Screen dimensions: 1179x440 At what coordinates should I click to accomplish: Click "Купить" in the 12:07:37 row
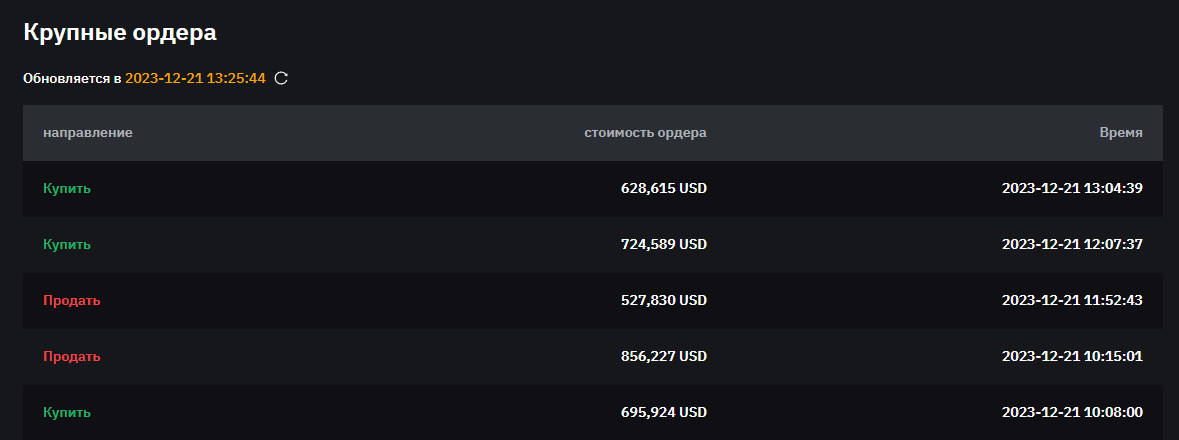pyautogui.click(x=67, y=244)
